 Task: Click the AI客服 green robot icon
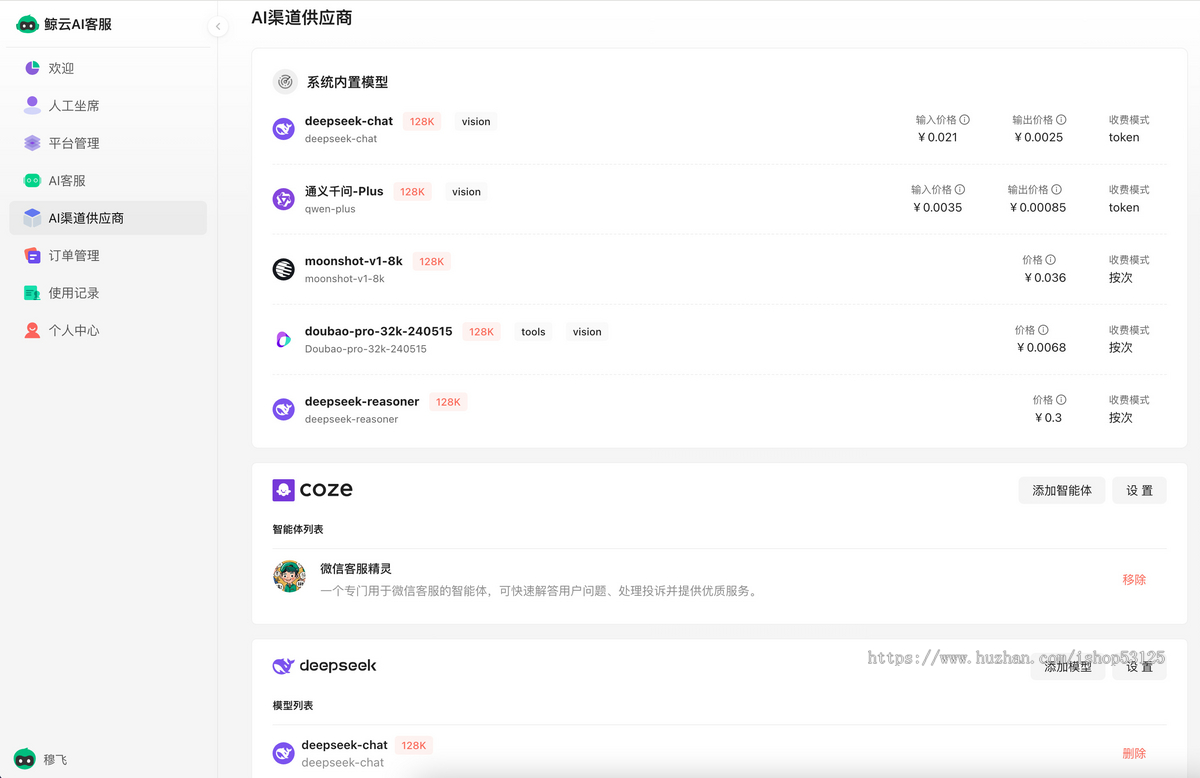32,180
